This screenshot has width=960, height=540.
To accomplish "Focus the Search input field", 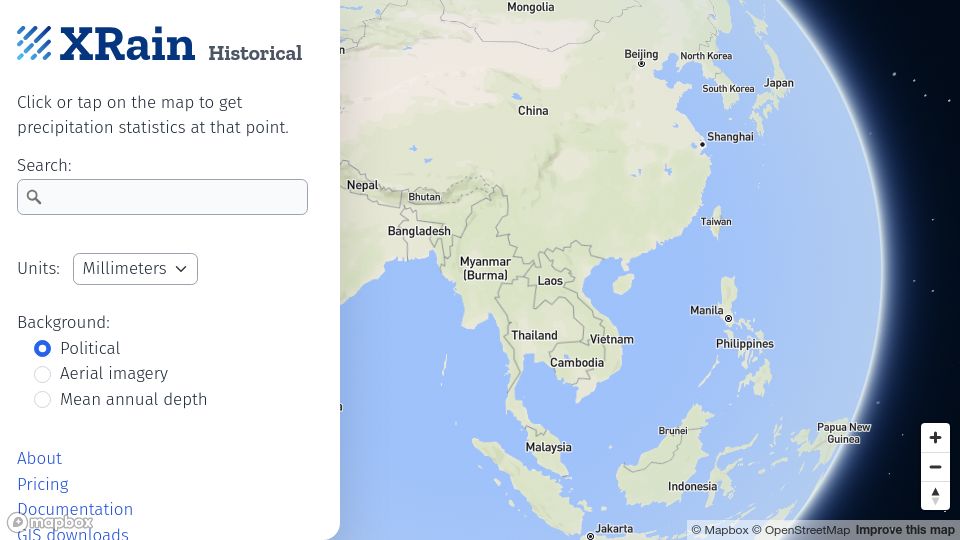I will (162, 197).
